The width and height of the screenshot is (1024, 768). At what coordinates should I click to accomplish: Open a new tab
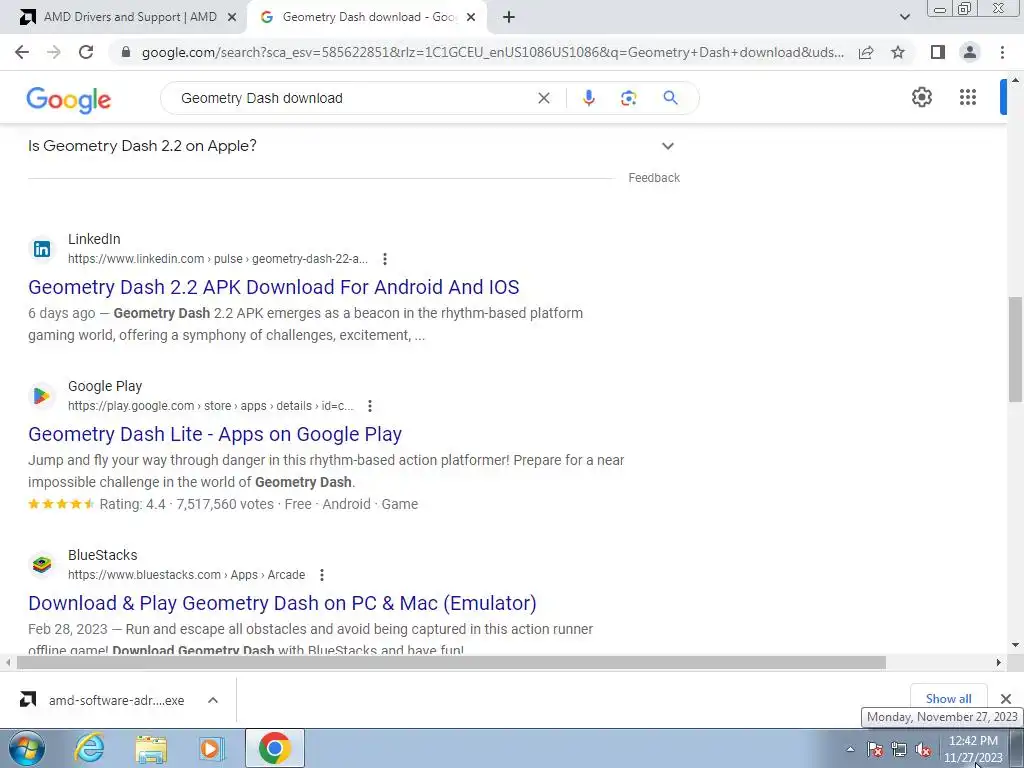click(509, 18)
